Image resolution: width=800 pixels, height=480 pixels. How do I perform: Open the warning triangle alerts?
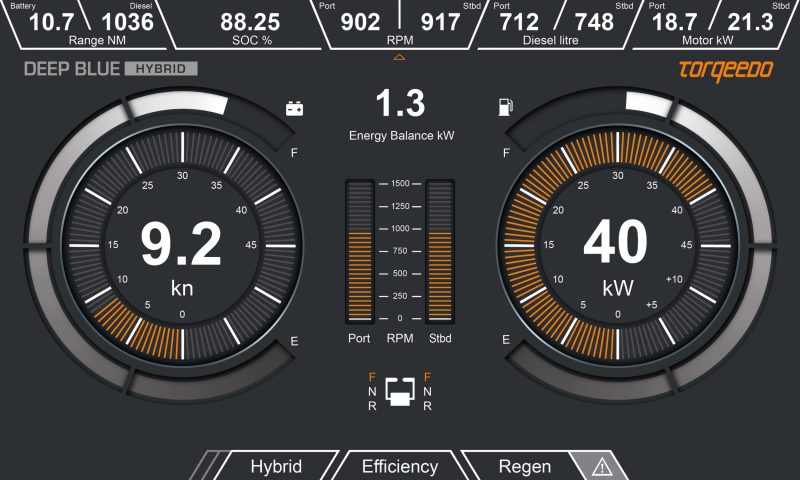coord(602,466)
